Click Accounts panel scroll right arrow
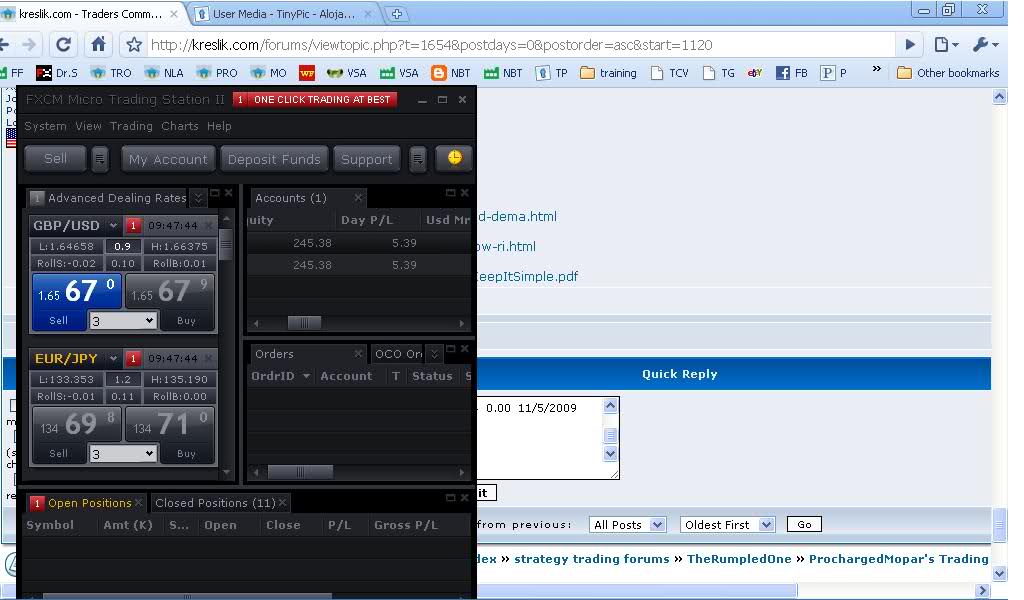This screenshot has height=600, width=1024. tap(462, 323)
